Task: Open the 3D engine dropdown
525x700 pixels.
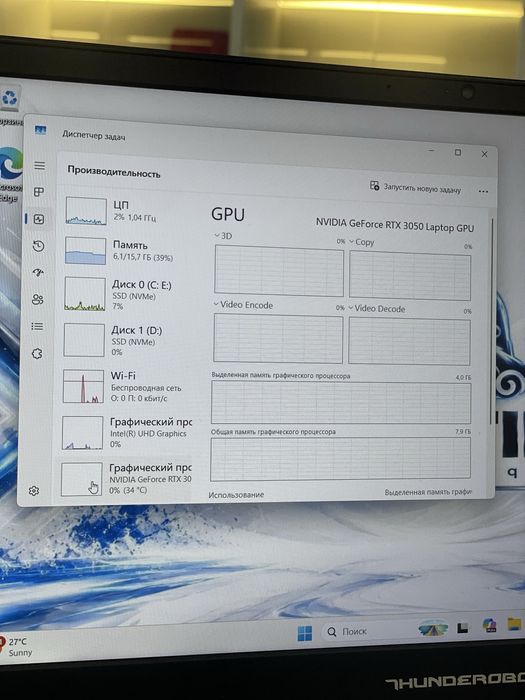Action: (223, 236)
